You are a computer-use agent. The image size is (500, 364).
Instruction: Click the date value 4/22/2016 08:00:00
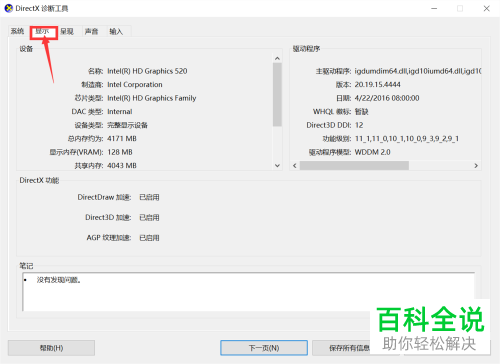(x=387, y=98)
